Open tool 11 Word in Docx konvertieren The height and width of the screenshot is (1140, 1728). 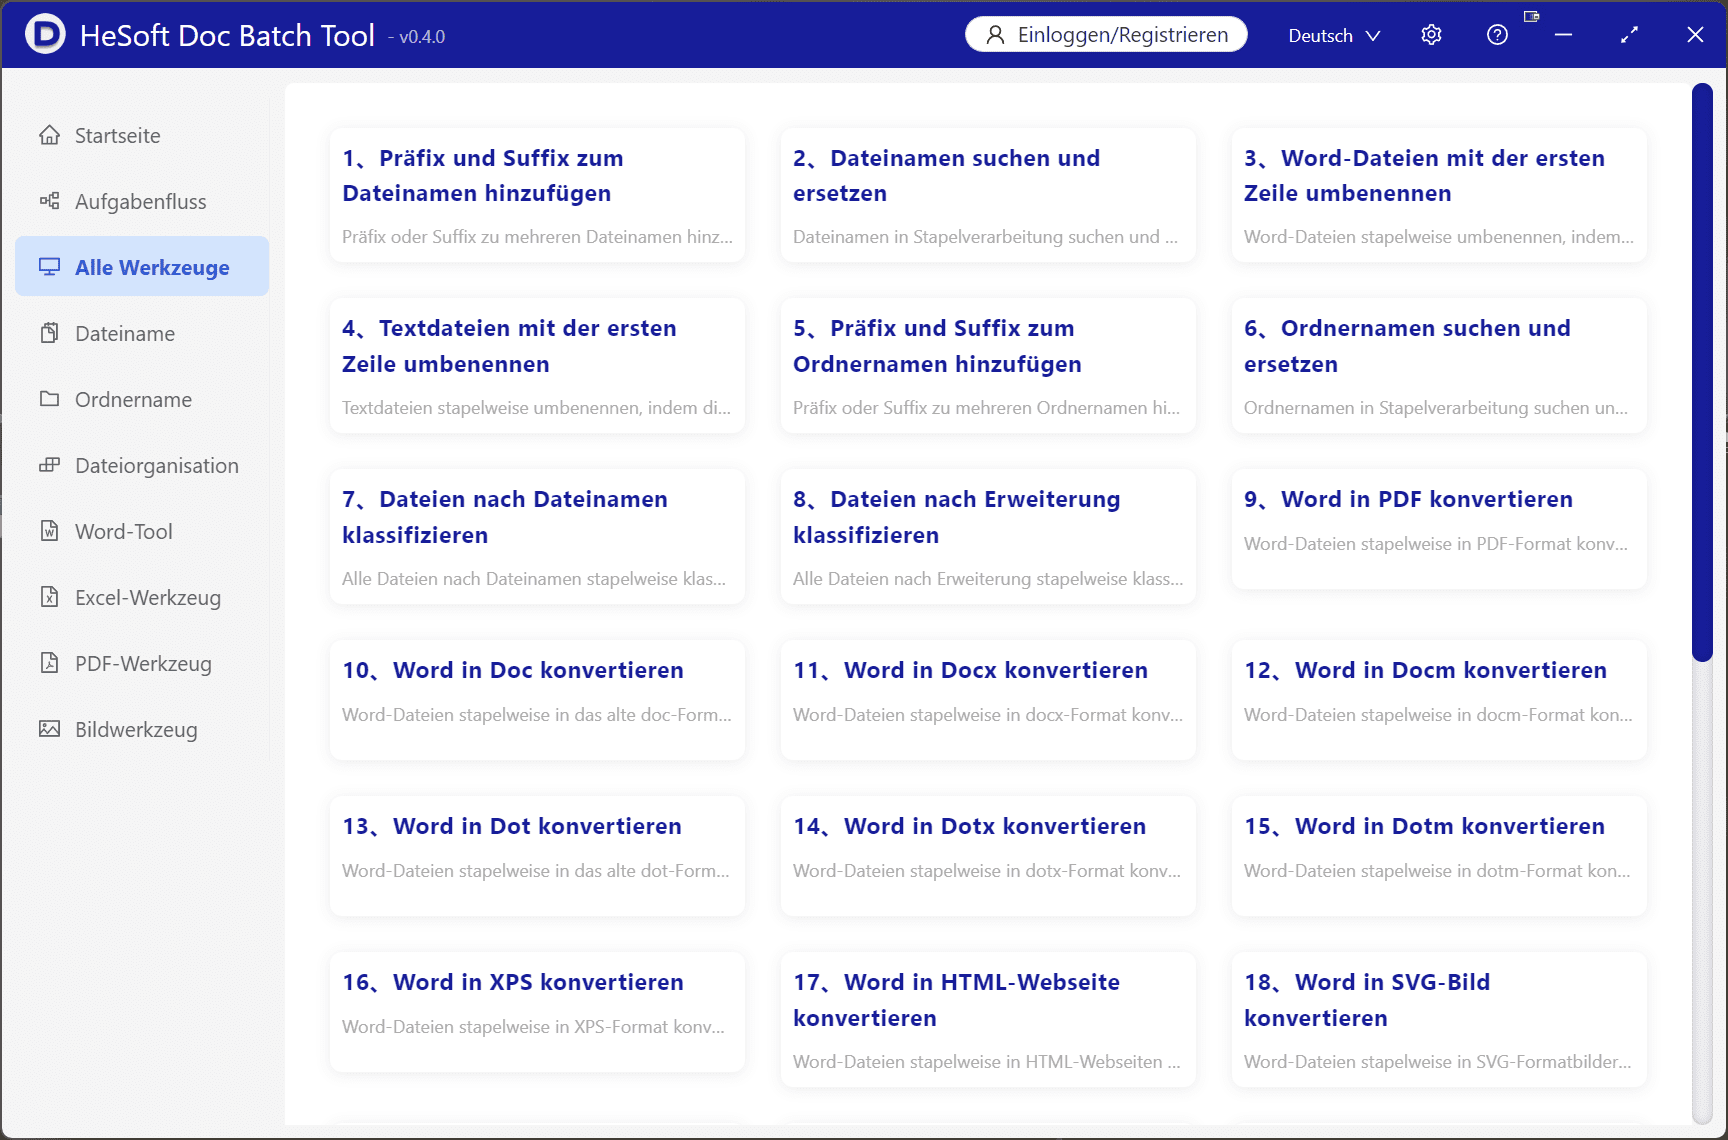tap(988, 700)
